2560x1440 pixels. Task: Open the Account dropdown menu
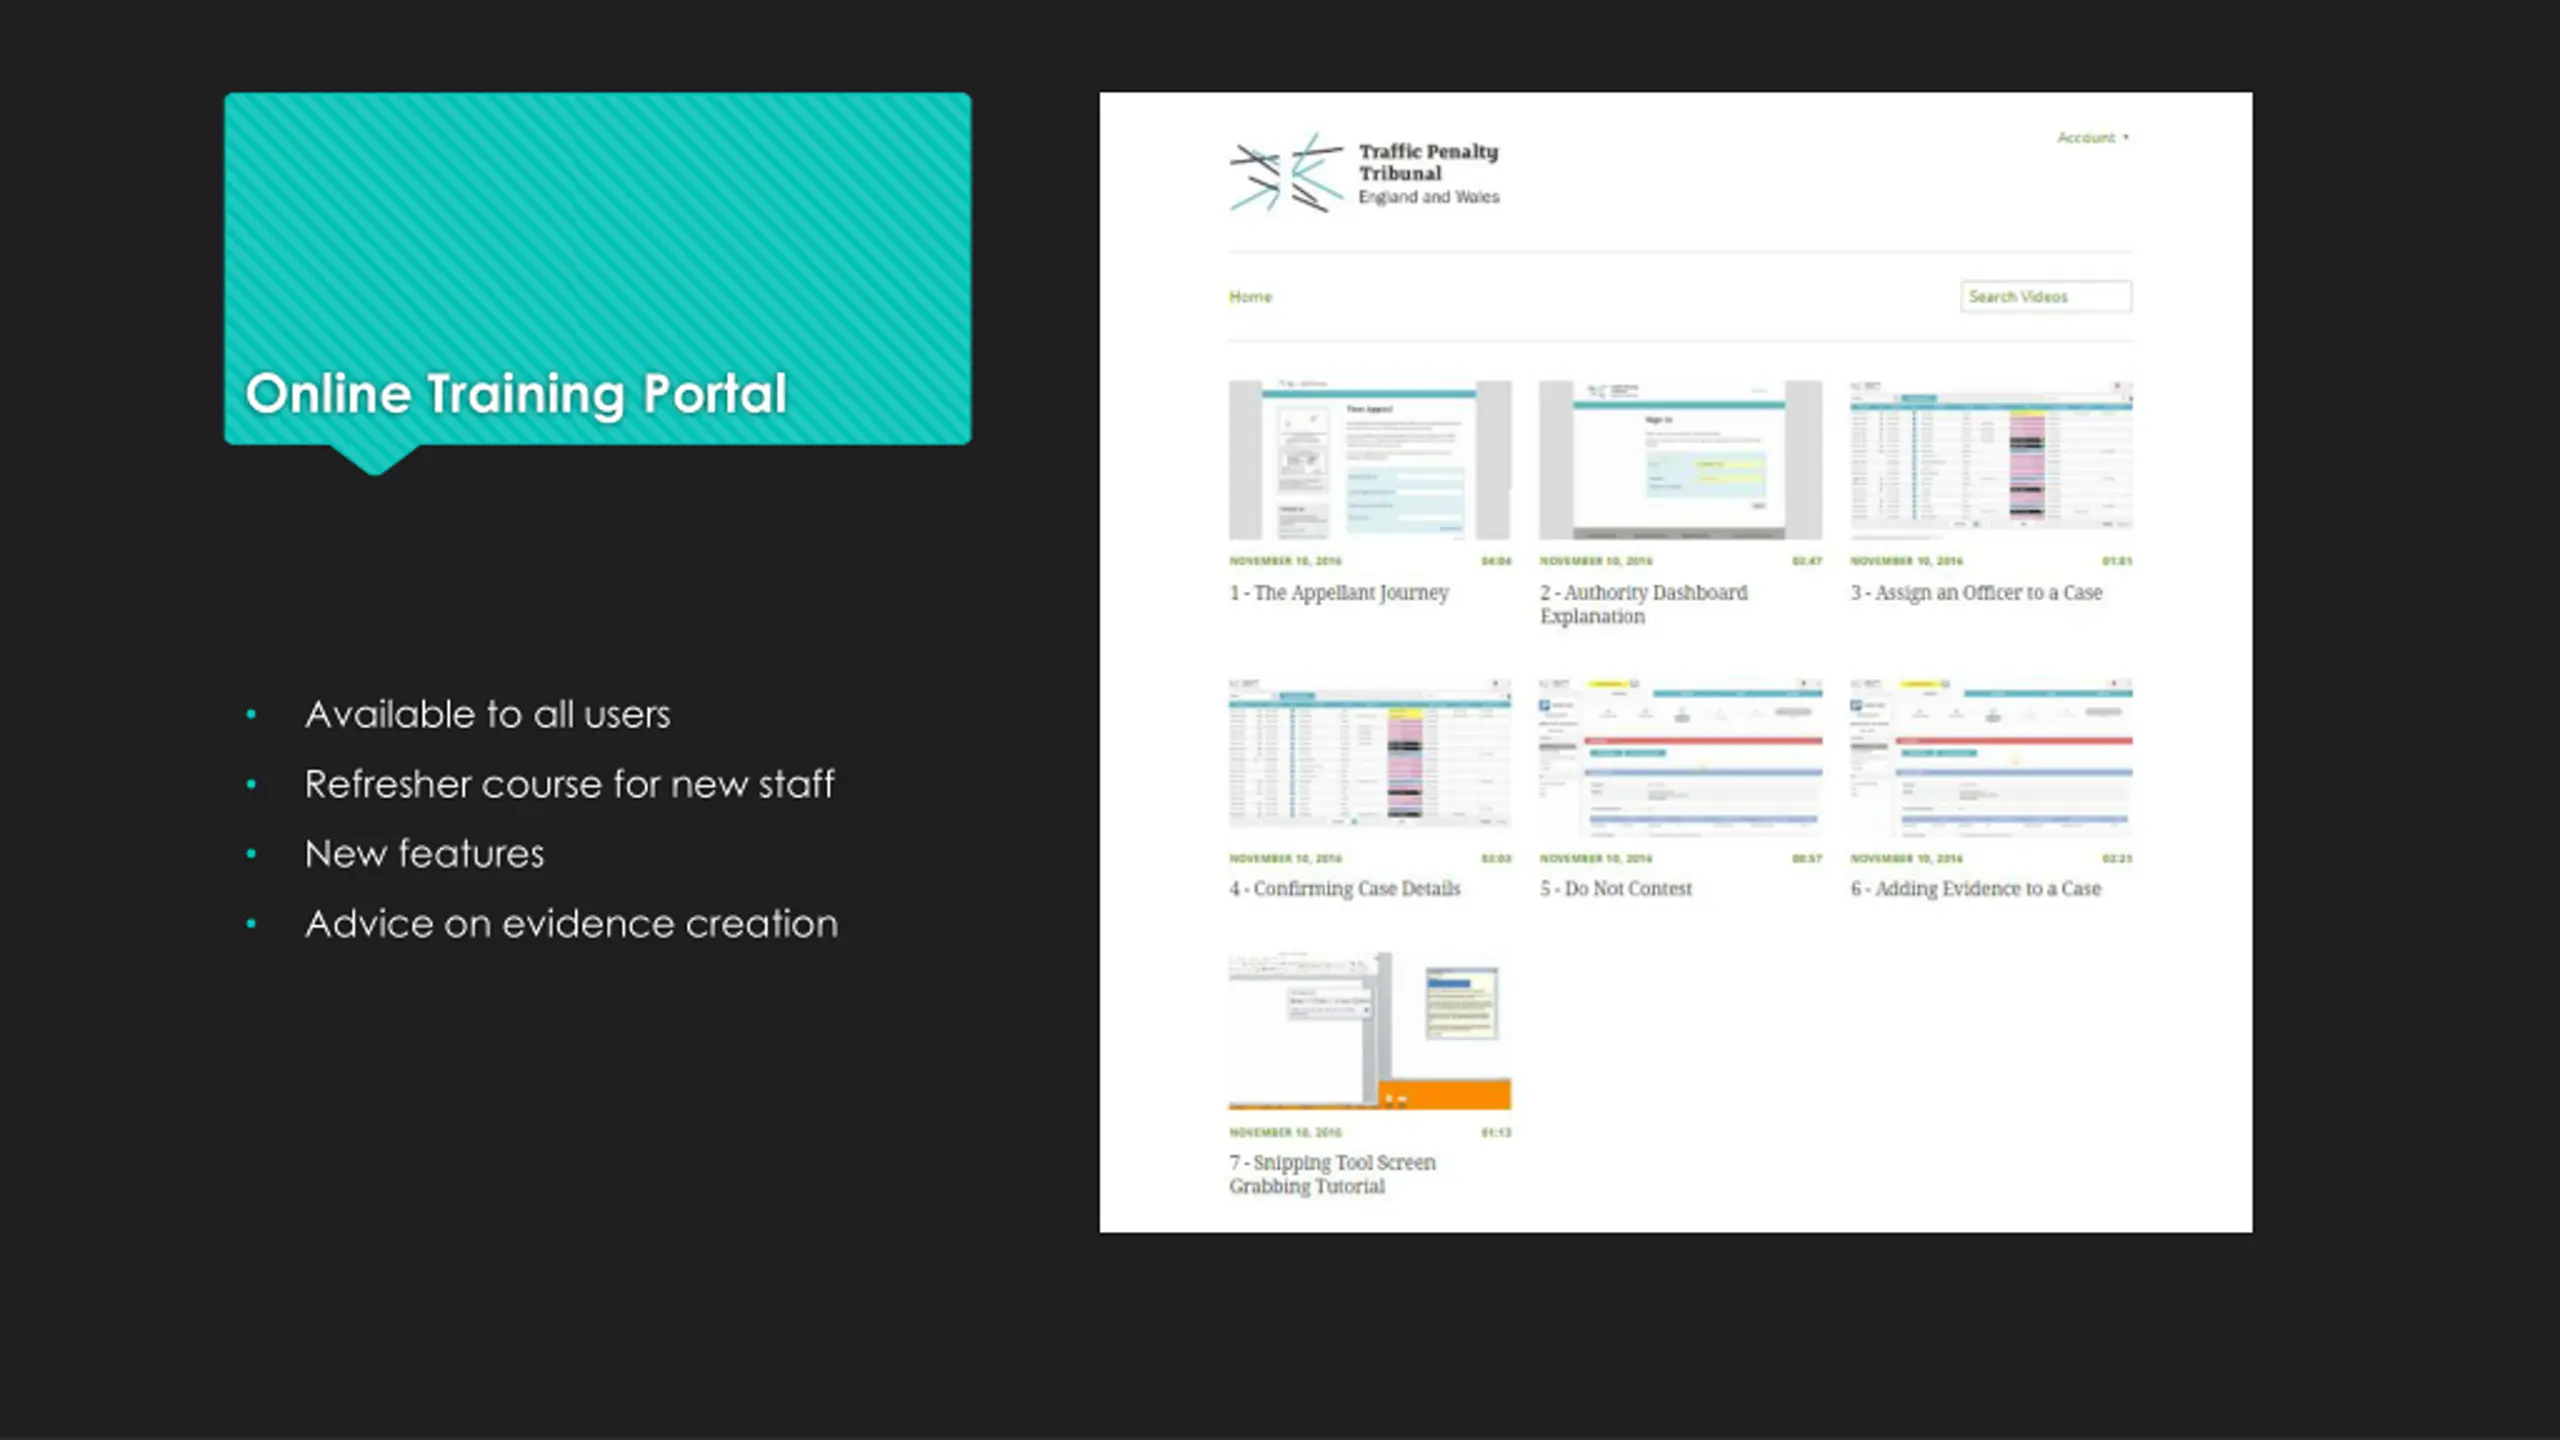2092,138
